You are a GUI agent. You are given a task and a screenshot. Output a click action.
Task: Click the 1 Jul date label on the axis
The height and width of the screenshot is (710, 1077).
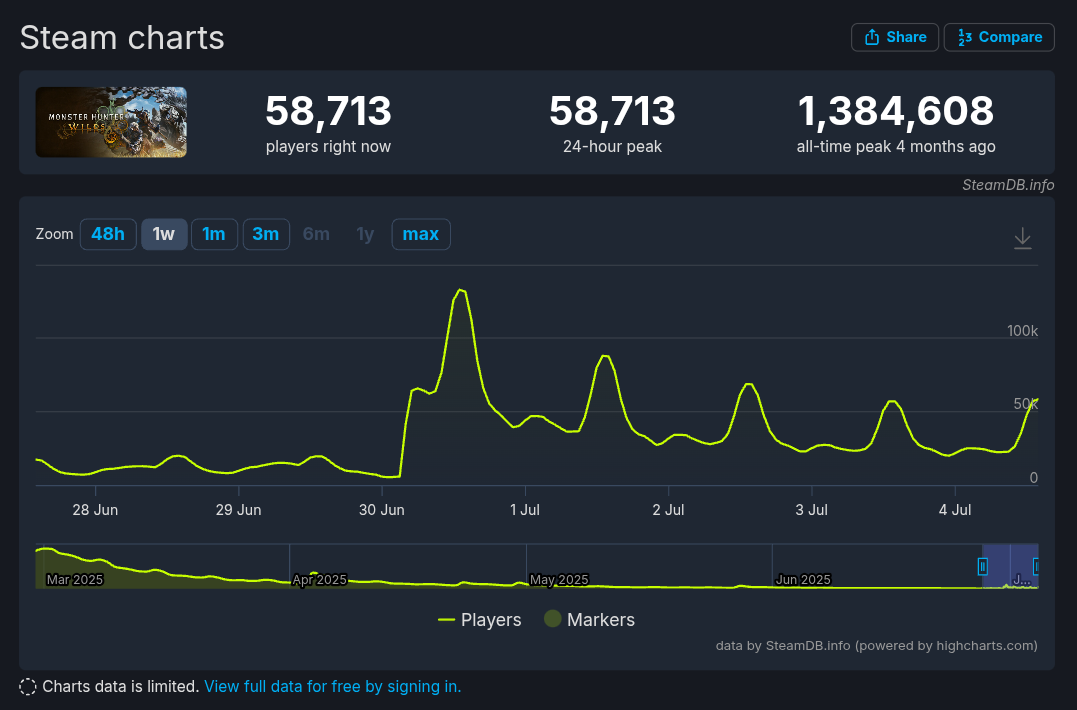click(525, 510)
